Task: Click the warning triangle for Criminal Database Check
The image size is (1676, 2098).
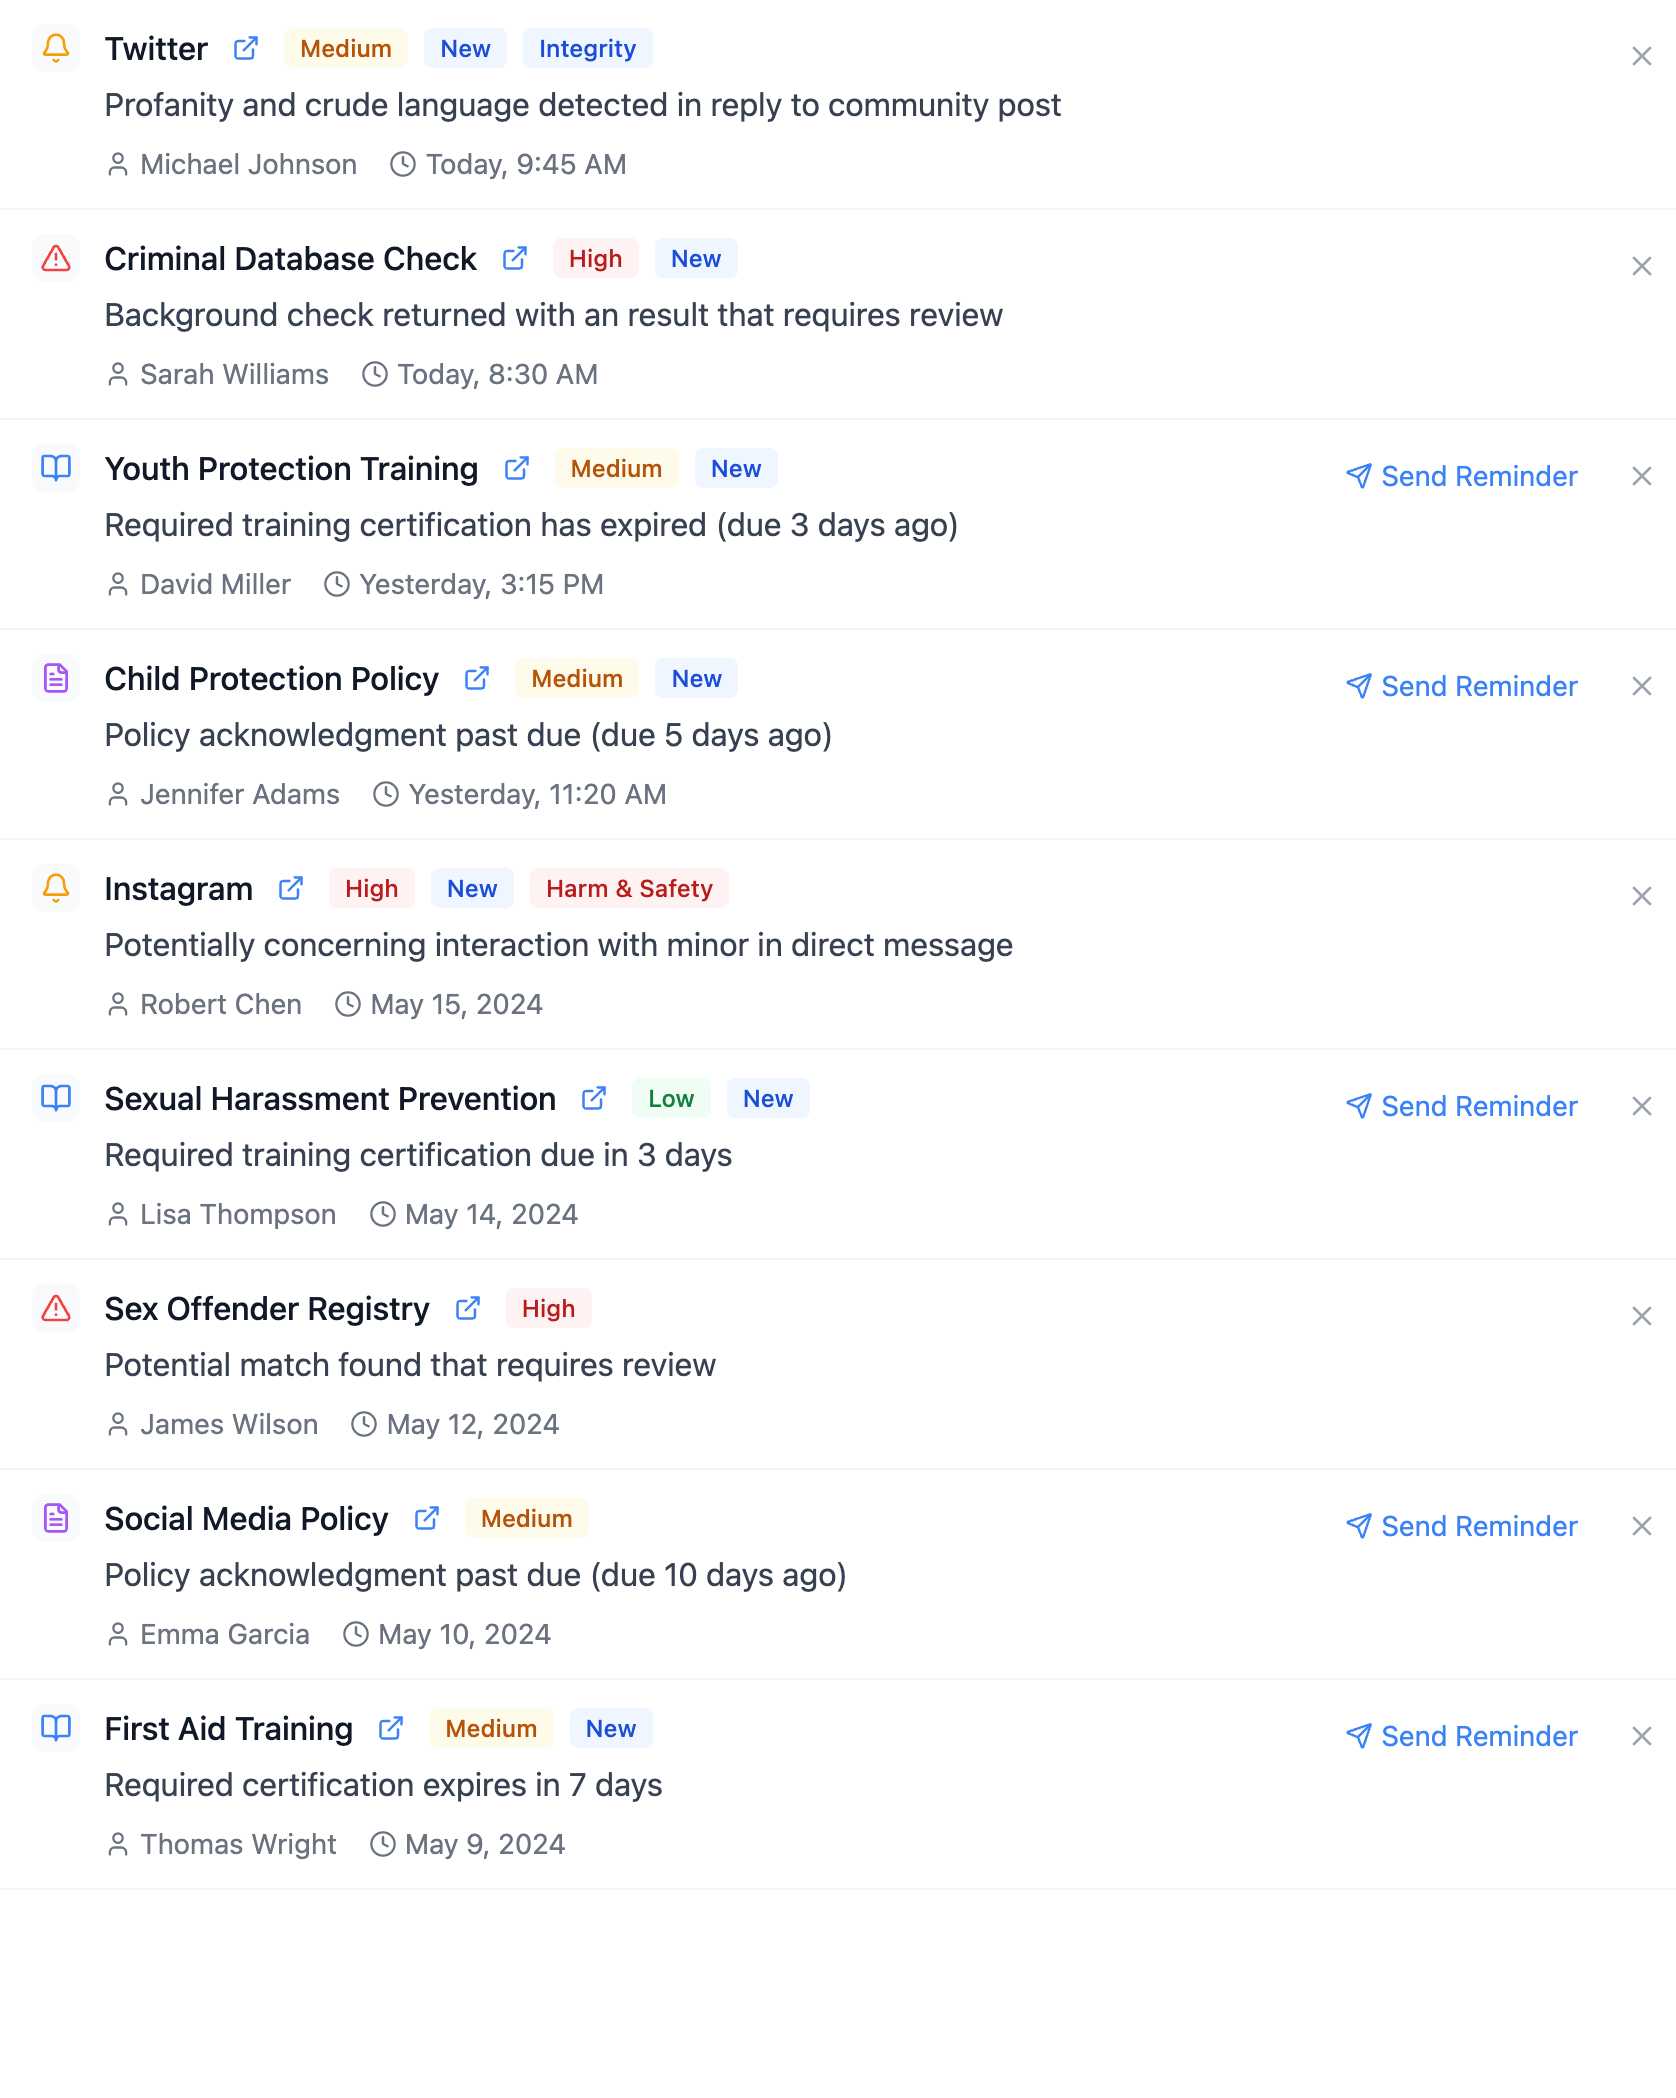Action: pos(55,258)
